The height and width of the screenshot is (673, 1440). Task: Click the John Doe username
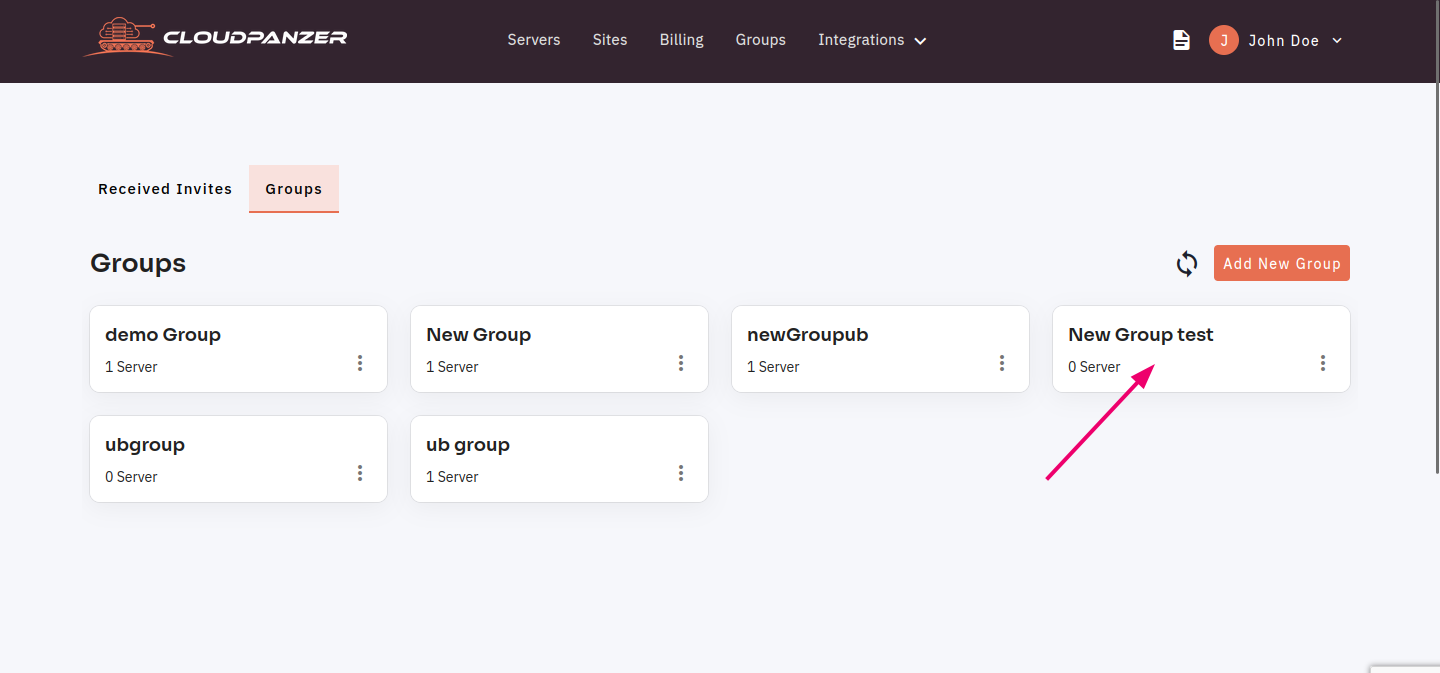(x=1284, y=41)
